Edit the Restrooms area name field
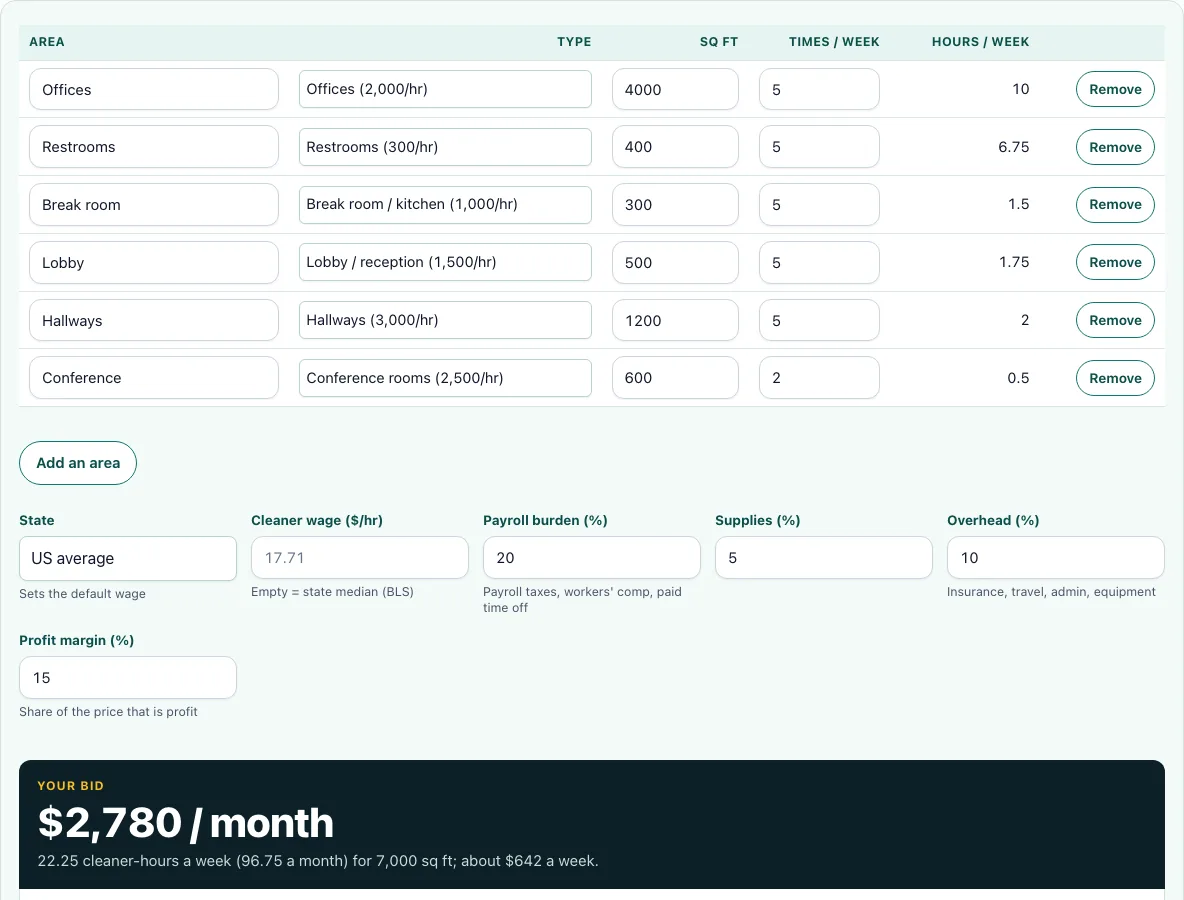The height and width of the screenshot is (900, 1184). point(154,147)
